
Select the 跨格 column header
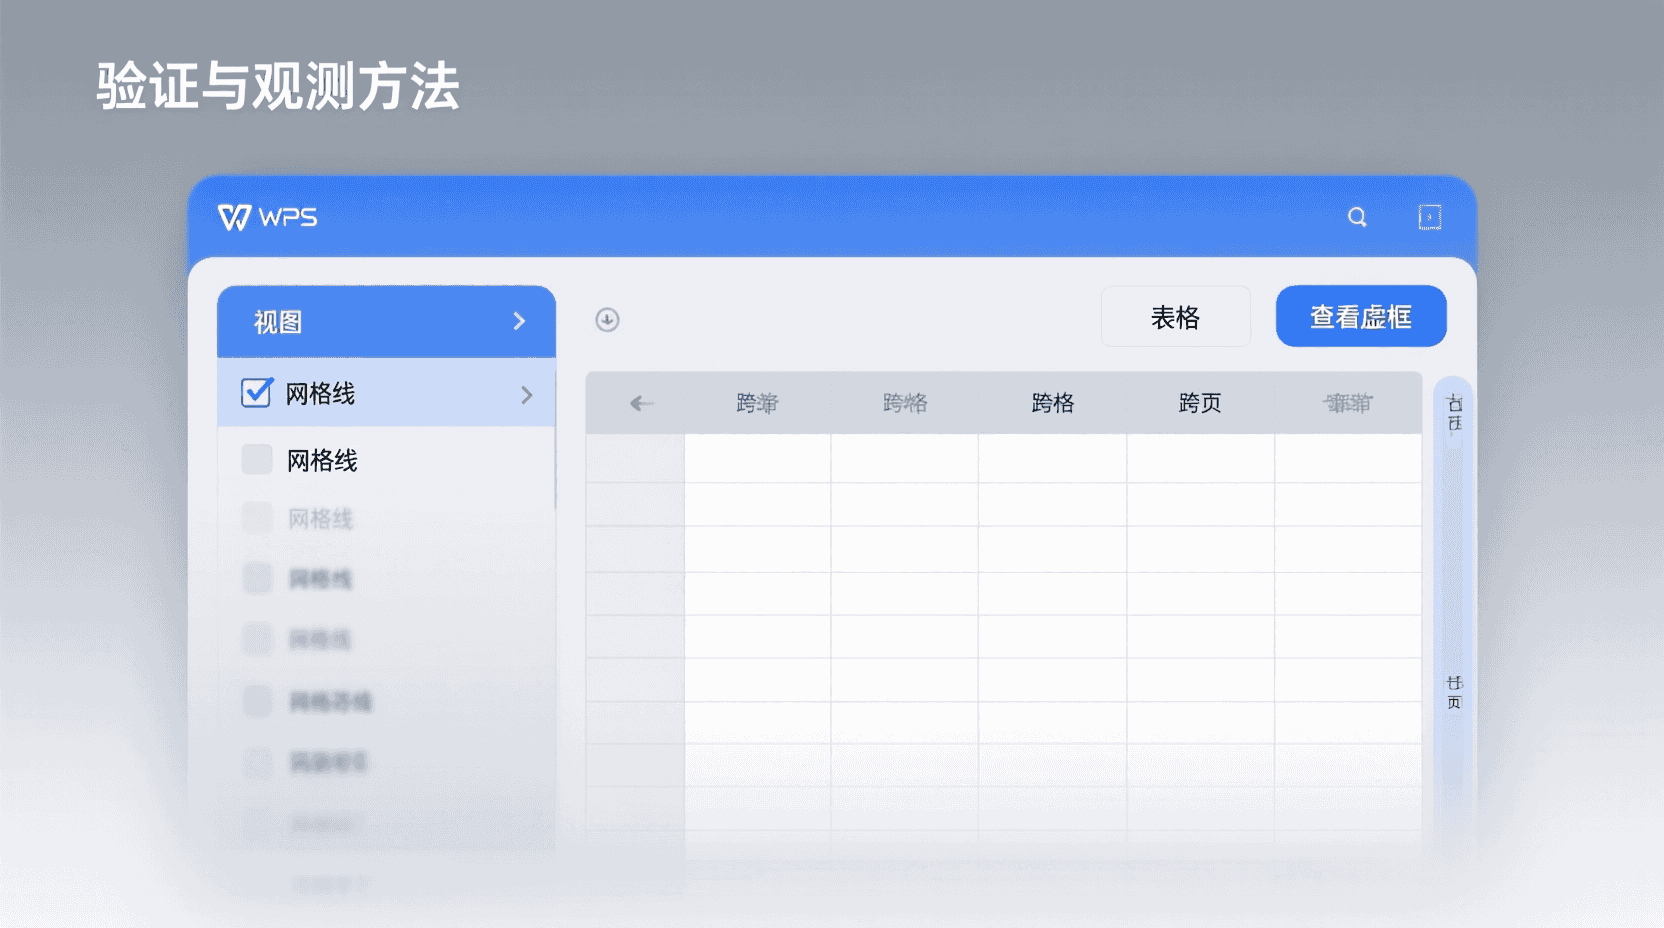[x=1051, y=402]
